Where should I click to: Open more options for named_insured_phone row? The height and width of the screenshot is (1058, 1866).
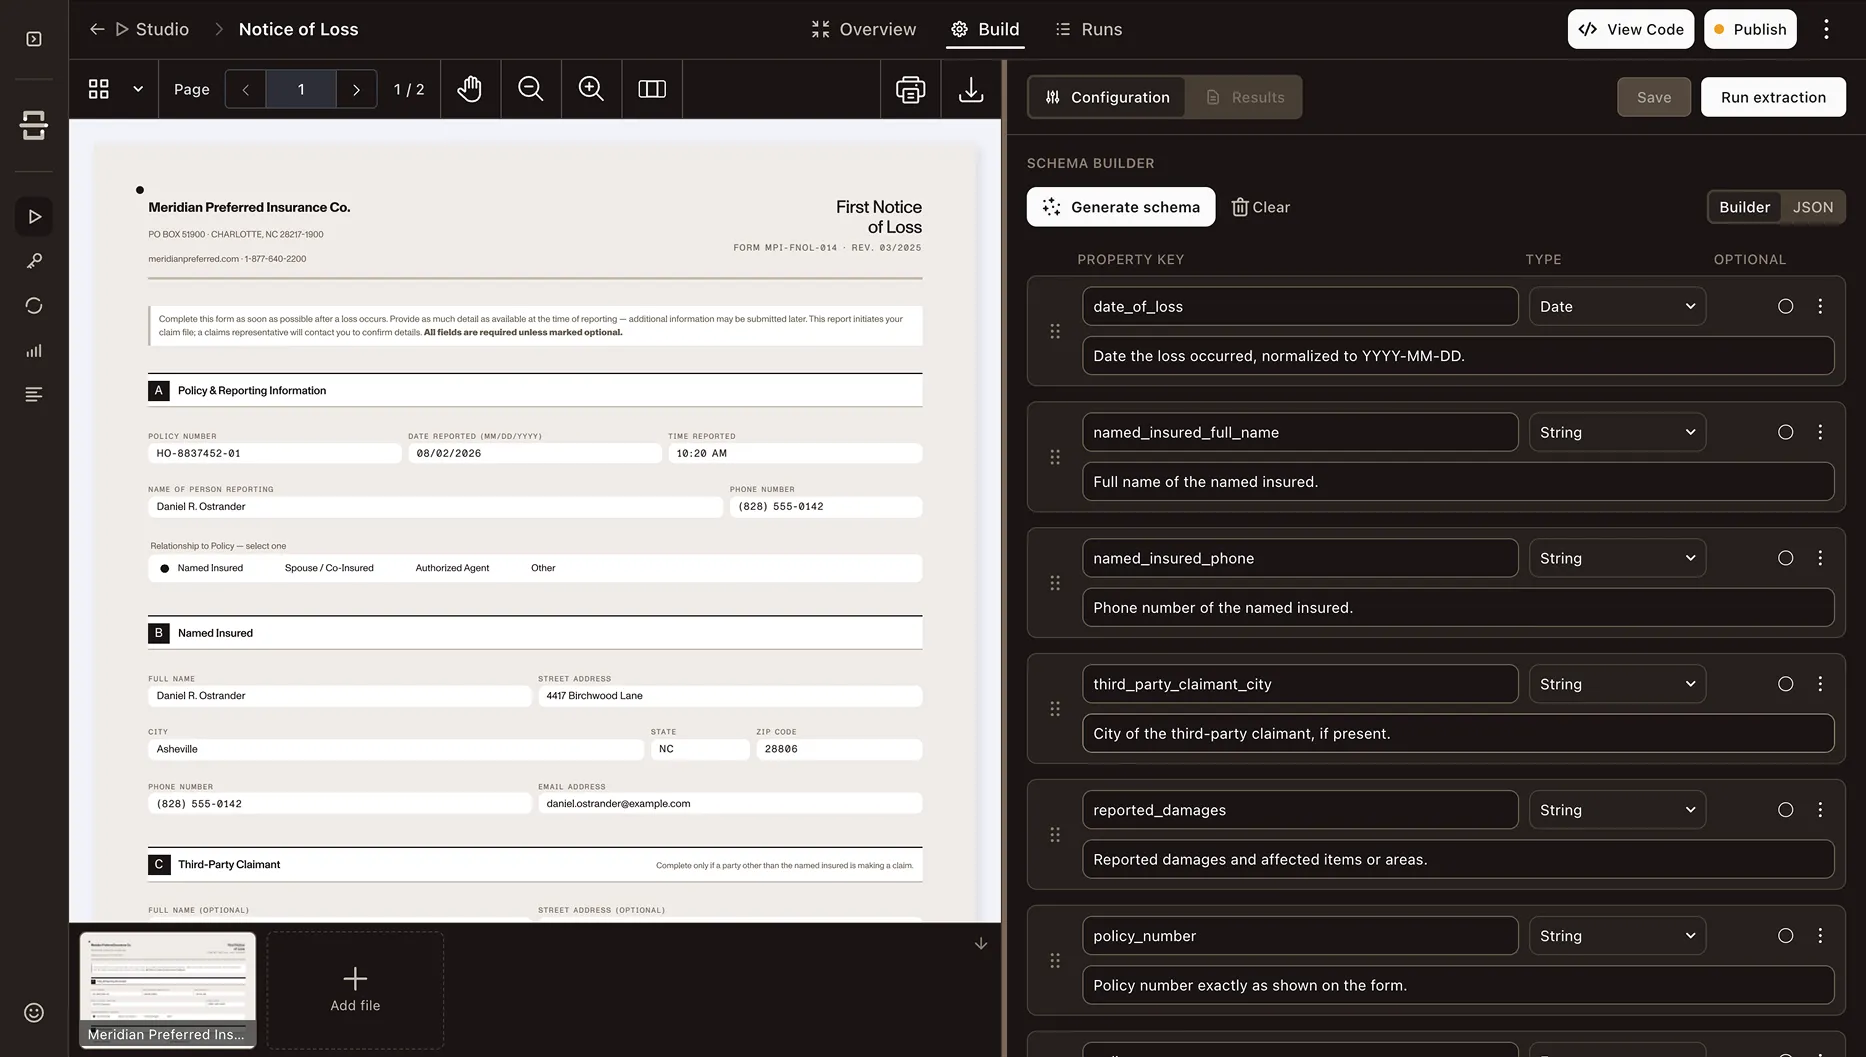pyautogui.click(x=1820, y=559)
